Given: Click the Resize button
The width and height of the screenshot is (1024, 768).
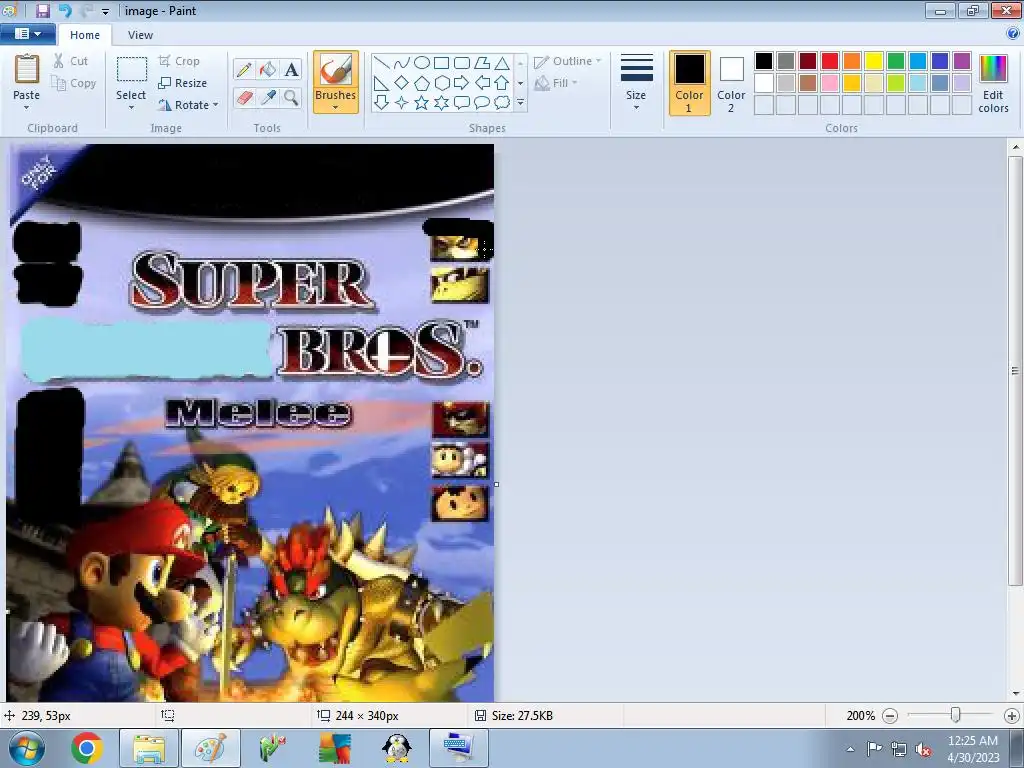Looking at the screenshot, I should point(183,83).
